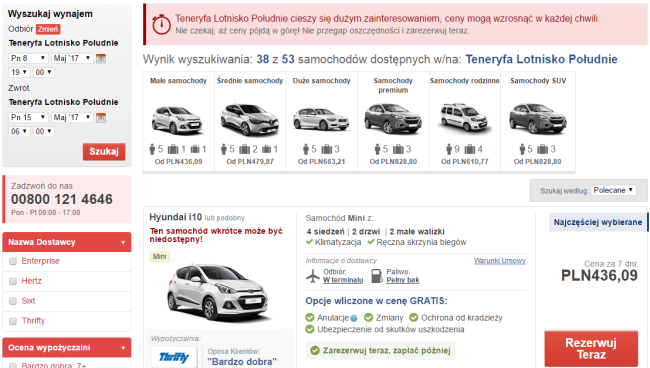Image resolution: width=650 pixels, height=368 pixels.
Task: Click the stopwatch icon in the alert banner
Action: pos(161,24)
